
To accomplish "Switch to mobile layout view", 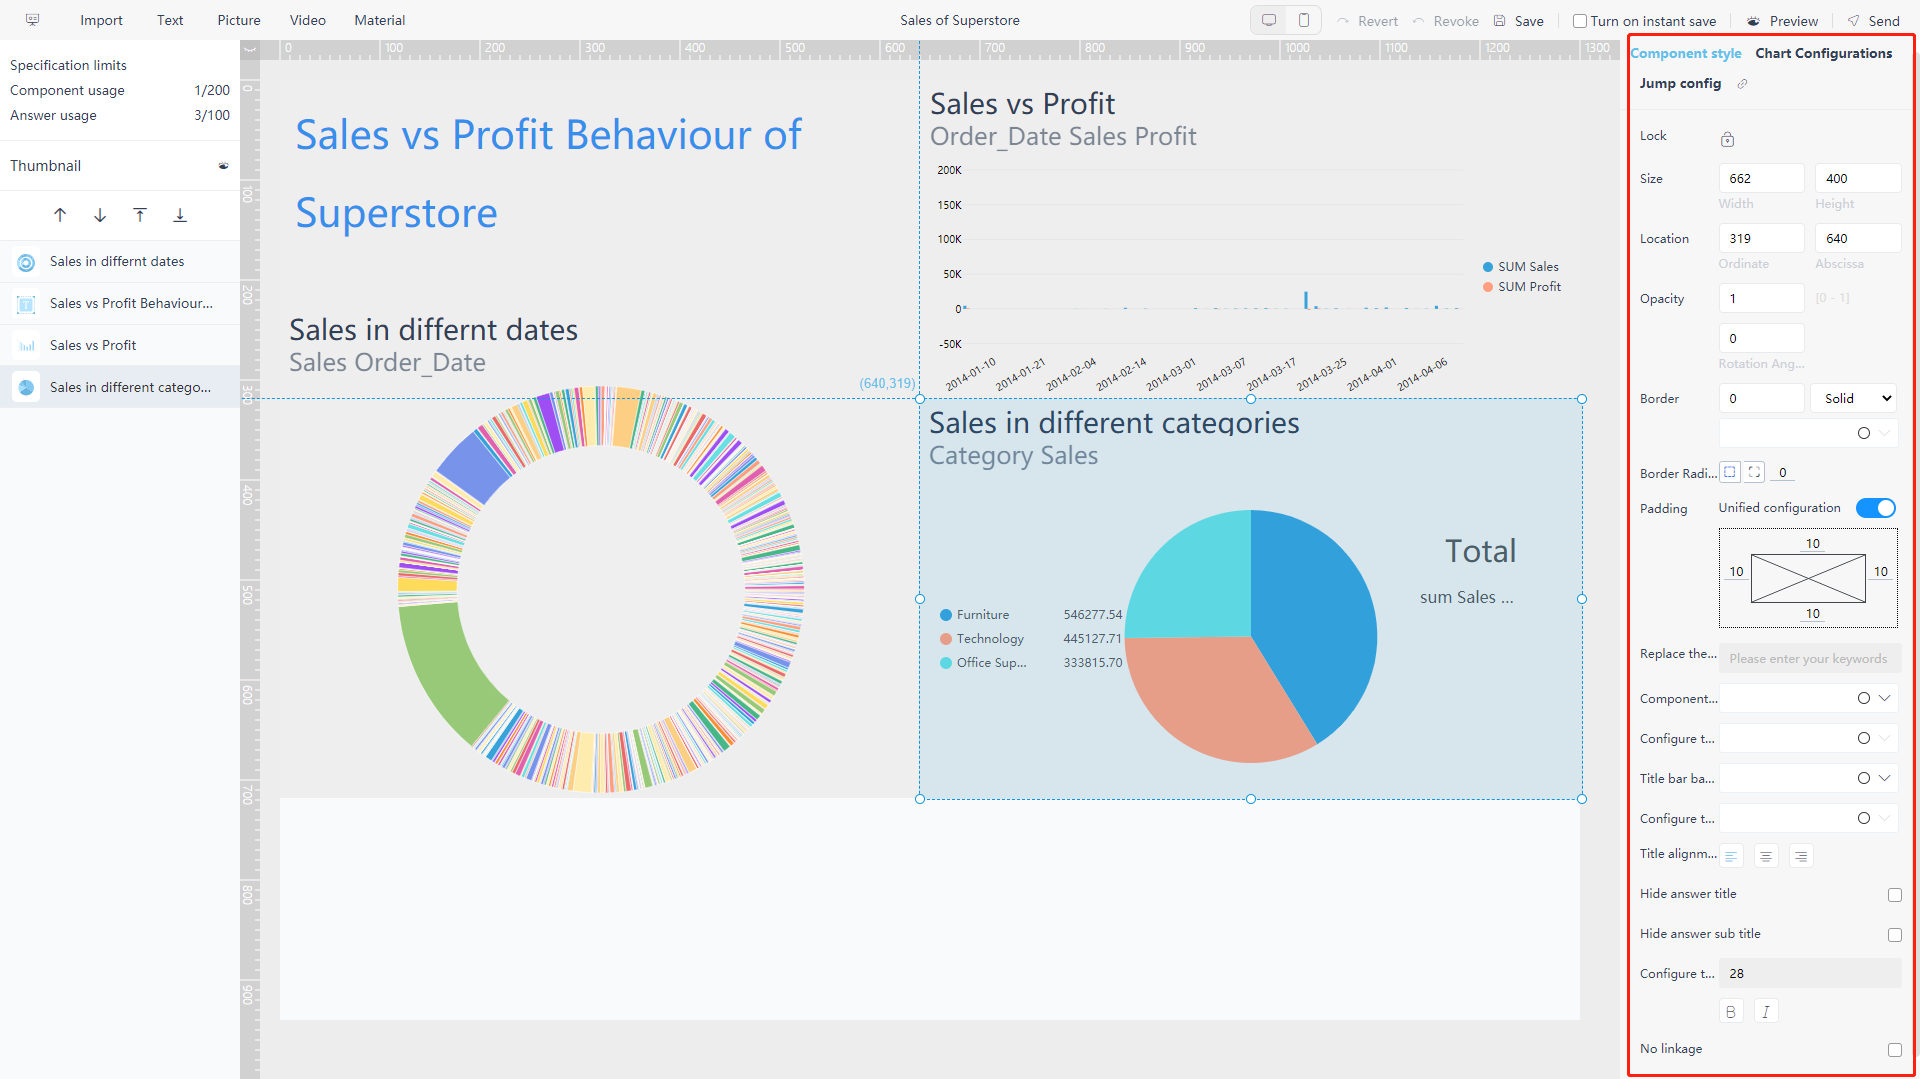I will pos(1304,20).
